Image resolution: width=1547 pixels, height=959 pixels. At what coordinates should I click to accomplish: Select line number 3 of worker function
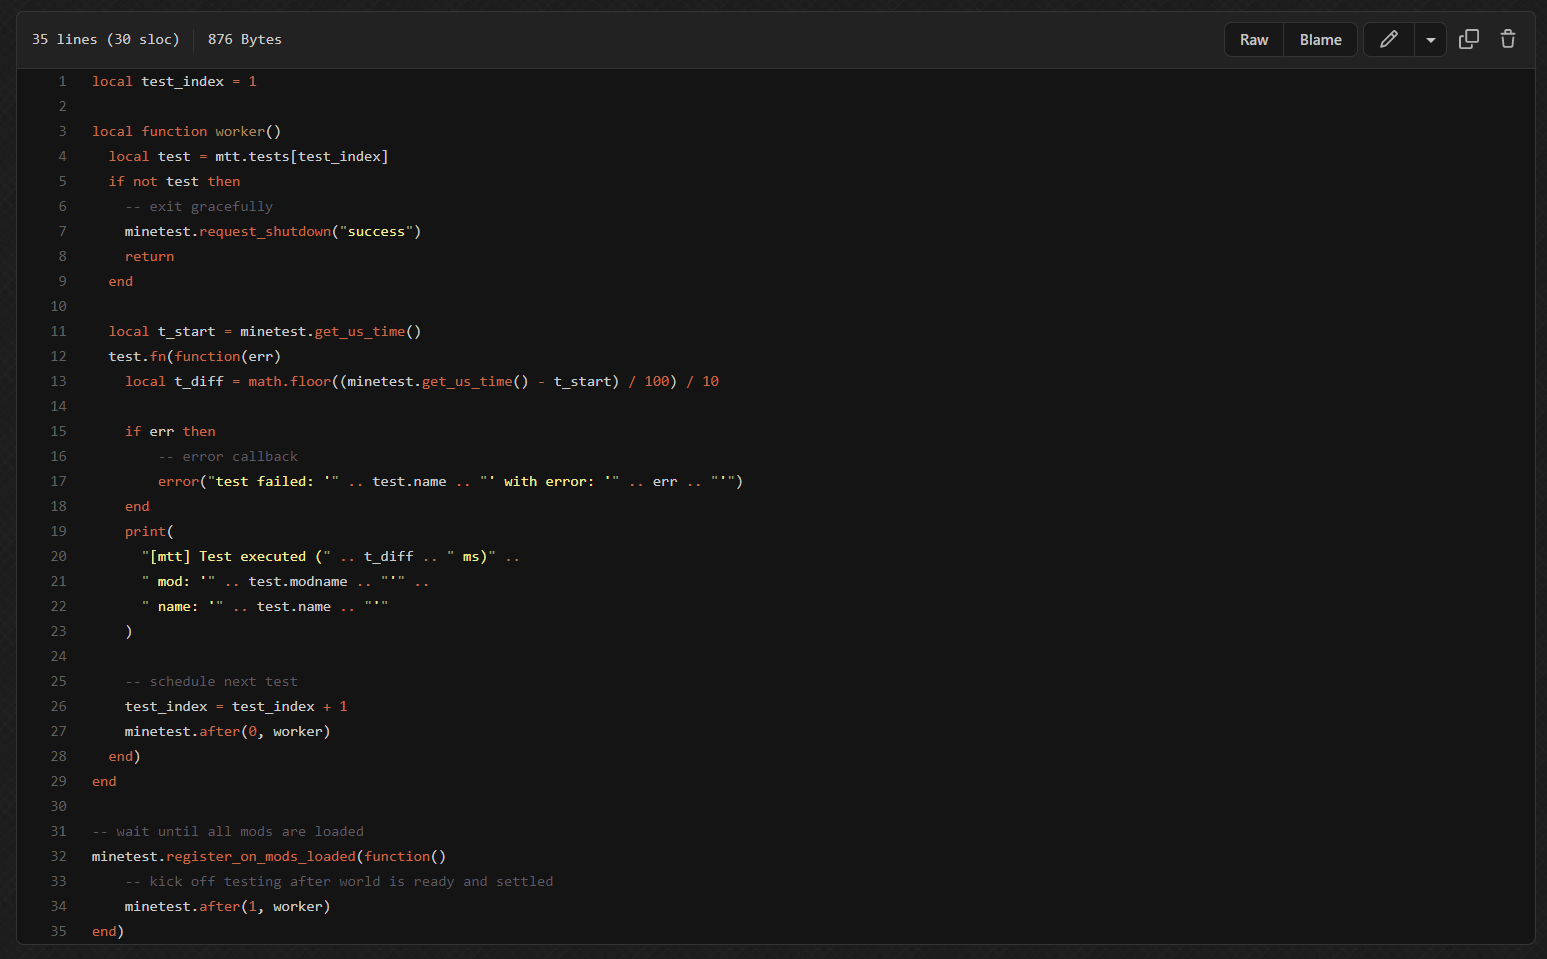pyautogui.click(x=62, y=132)
